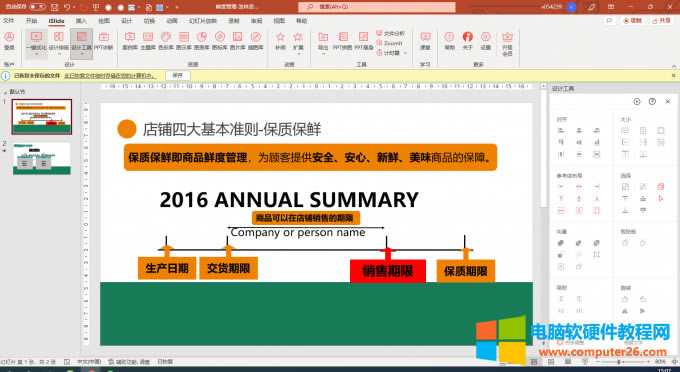680x372 pixels.
Task: Click the 文件分析 tool
Action: point(390,33)
